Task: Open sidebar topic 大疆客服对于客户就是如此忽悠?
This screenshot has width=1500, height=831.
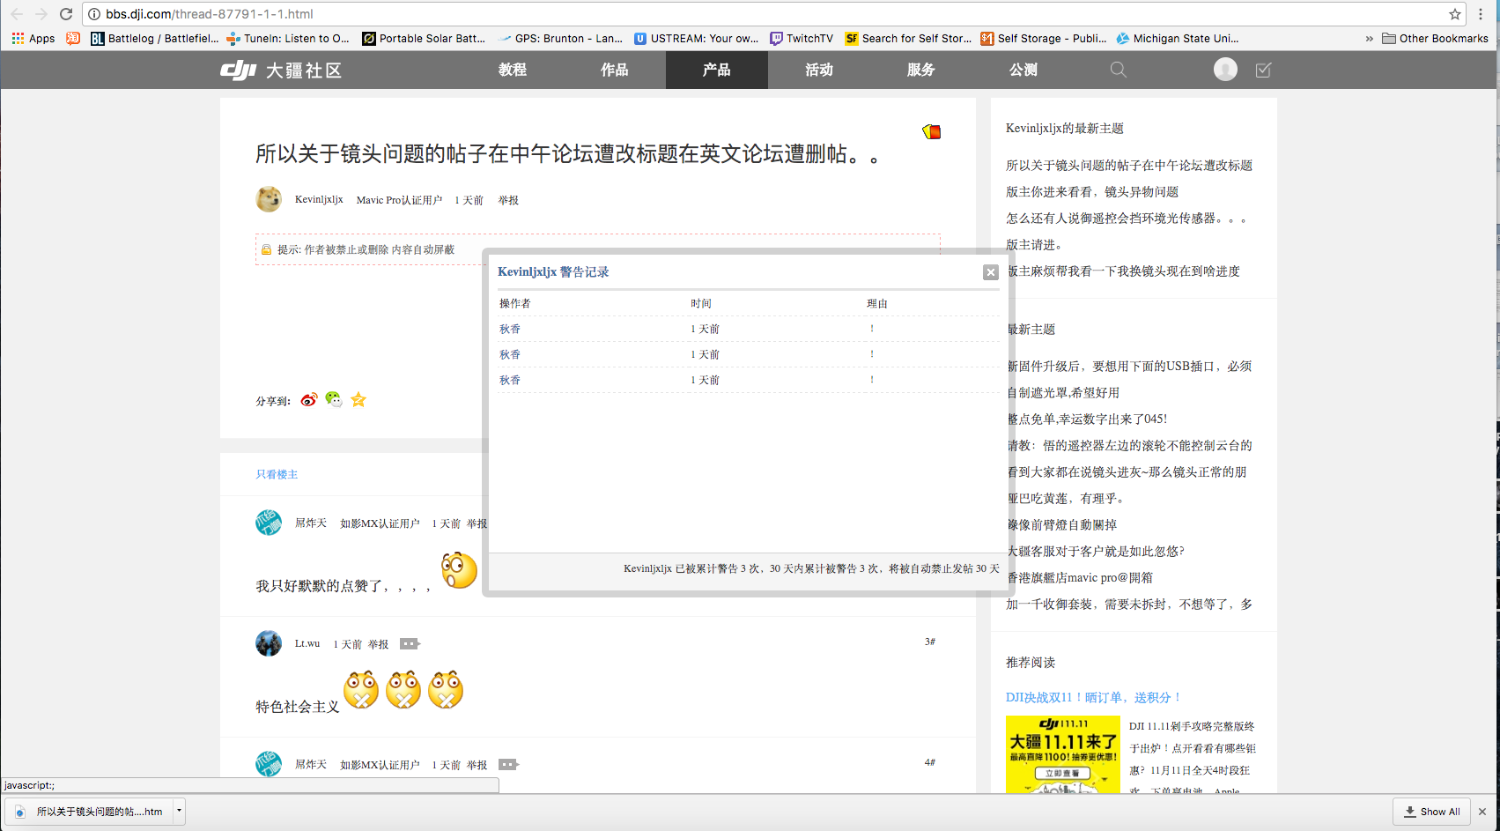Action: (x=1095, y=551)
